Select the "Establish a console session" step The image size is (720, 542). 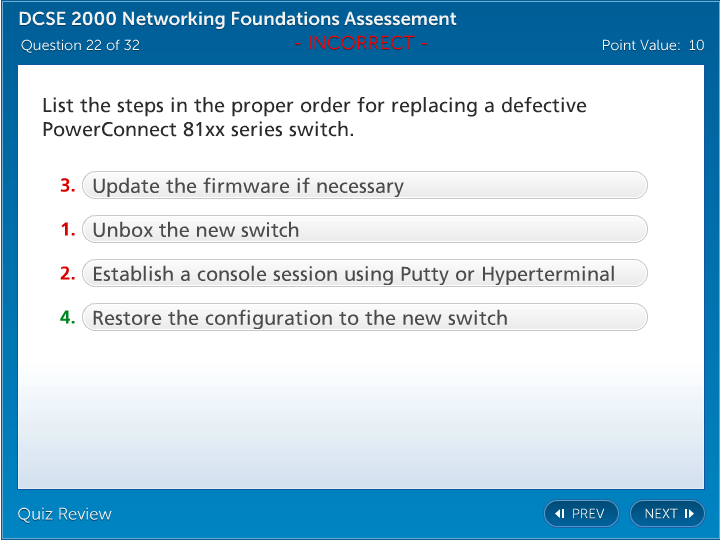tap(364, 274)
